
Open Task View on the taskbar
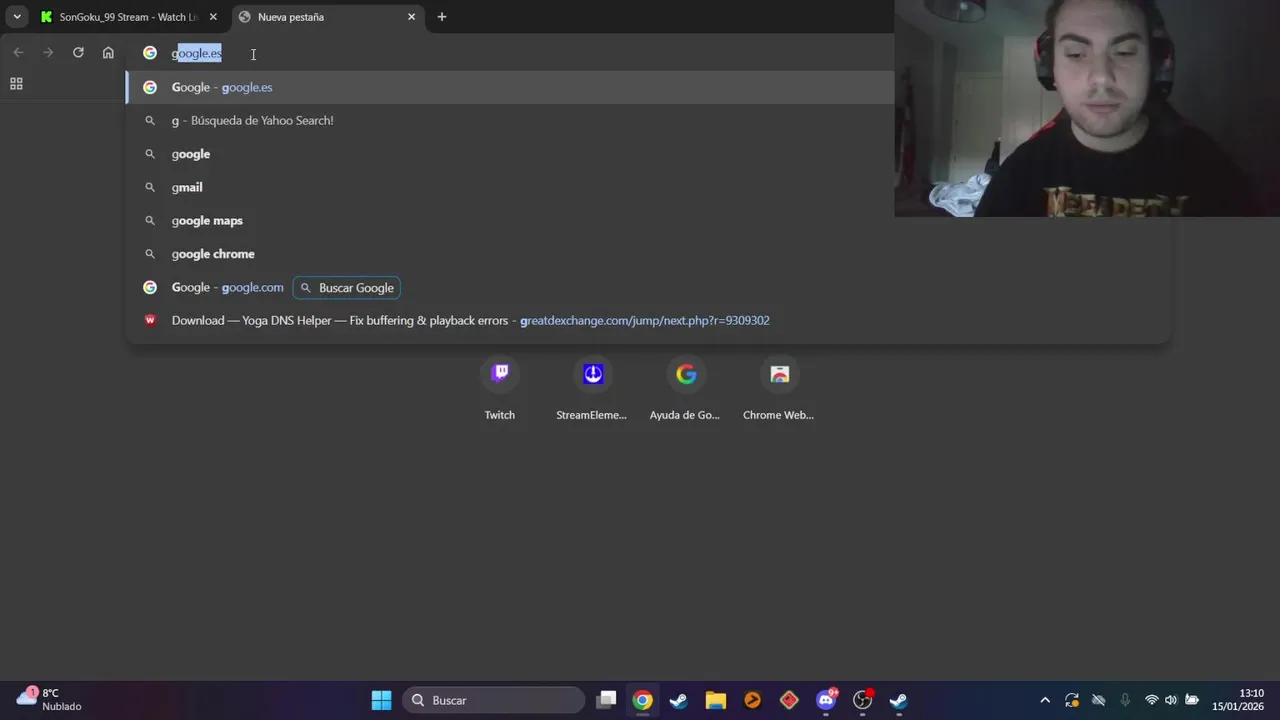click(606, 700)
